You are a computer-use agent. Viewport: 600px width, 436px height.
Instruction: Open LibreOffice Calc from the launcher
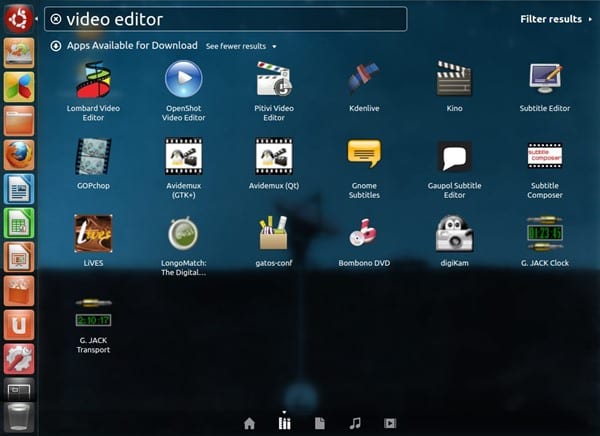click(x=19, y=223)
